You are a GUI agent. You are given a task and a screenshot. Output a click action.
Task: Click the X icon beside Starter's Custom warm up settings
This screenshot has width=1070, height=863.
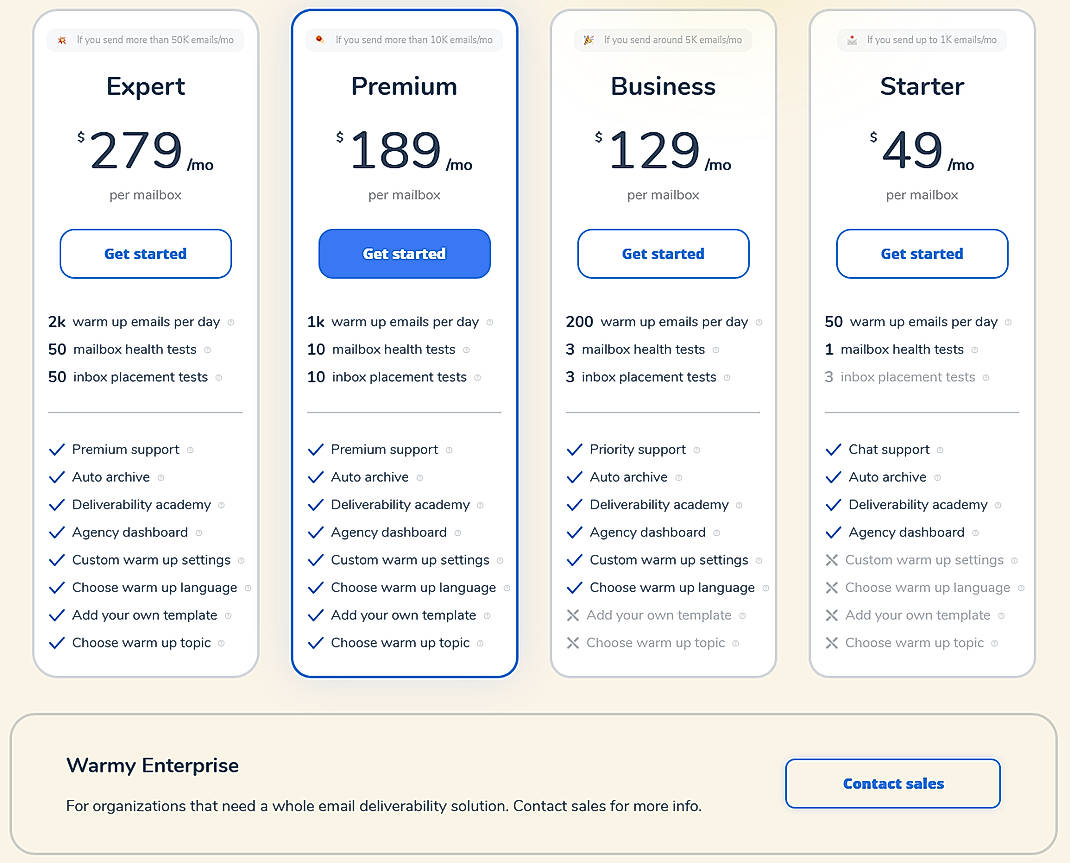833,560
